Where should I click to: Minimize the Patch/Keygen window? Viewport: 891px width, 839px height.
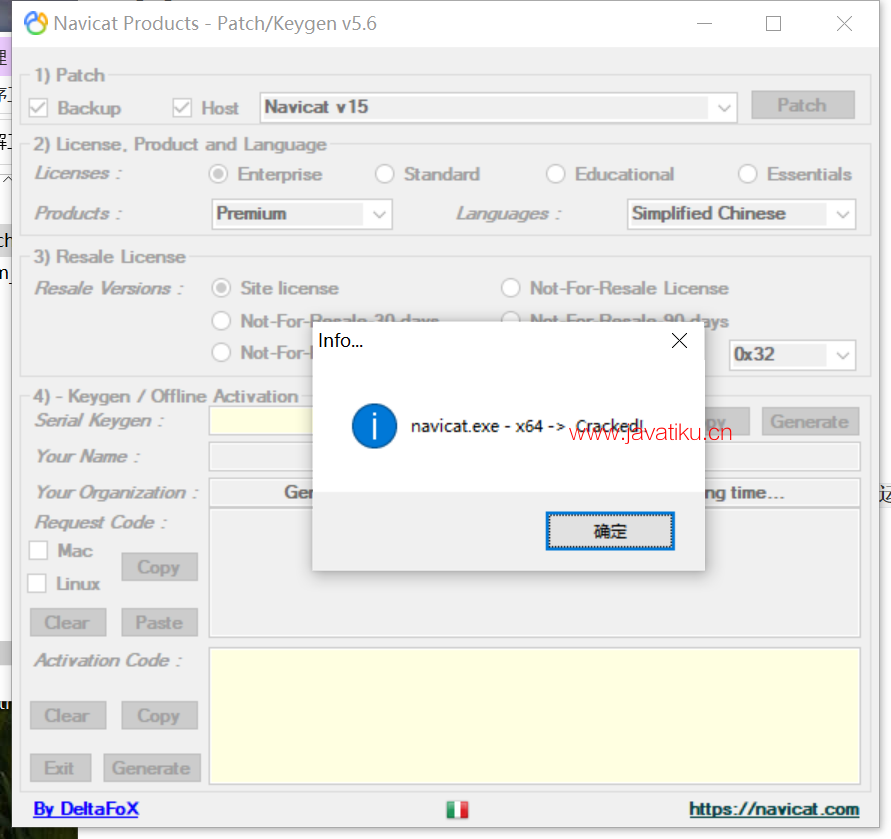click(x=705, y=24)
